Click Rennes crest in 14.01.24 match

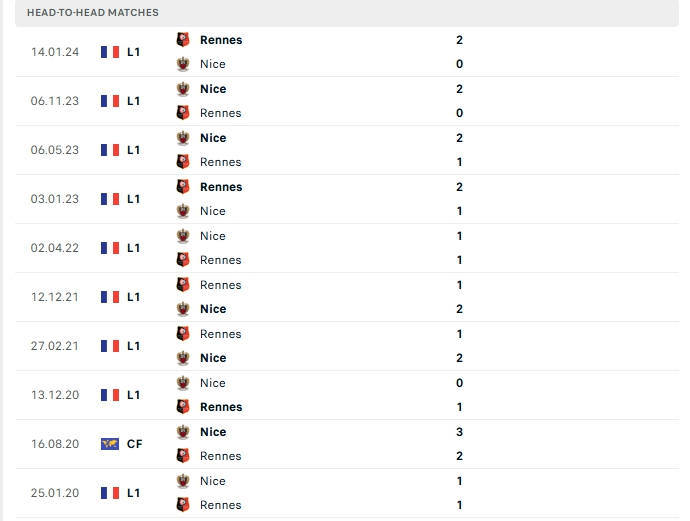click(x=182, y=40)
